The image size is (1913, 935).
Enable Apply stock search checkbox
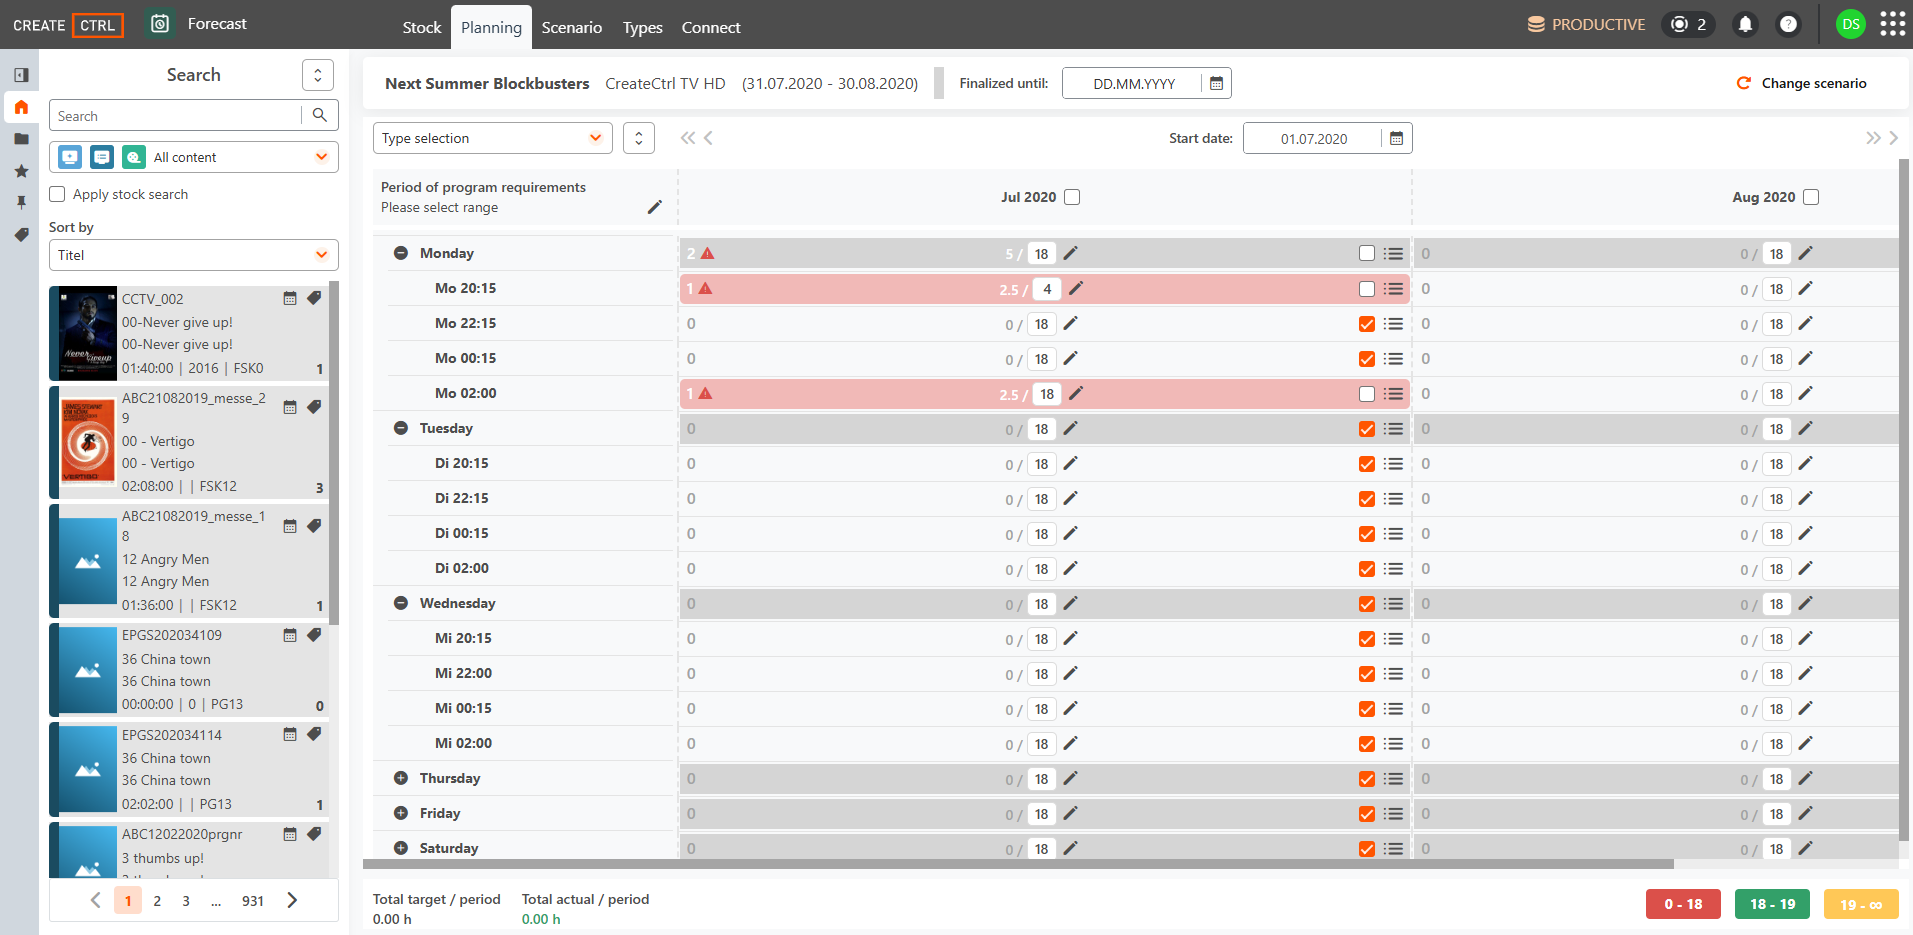[x=58, y=194]
